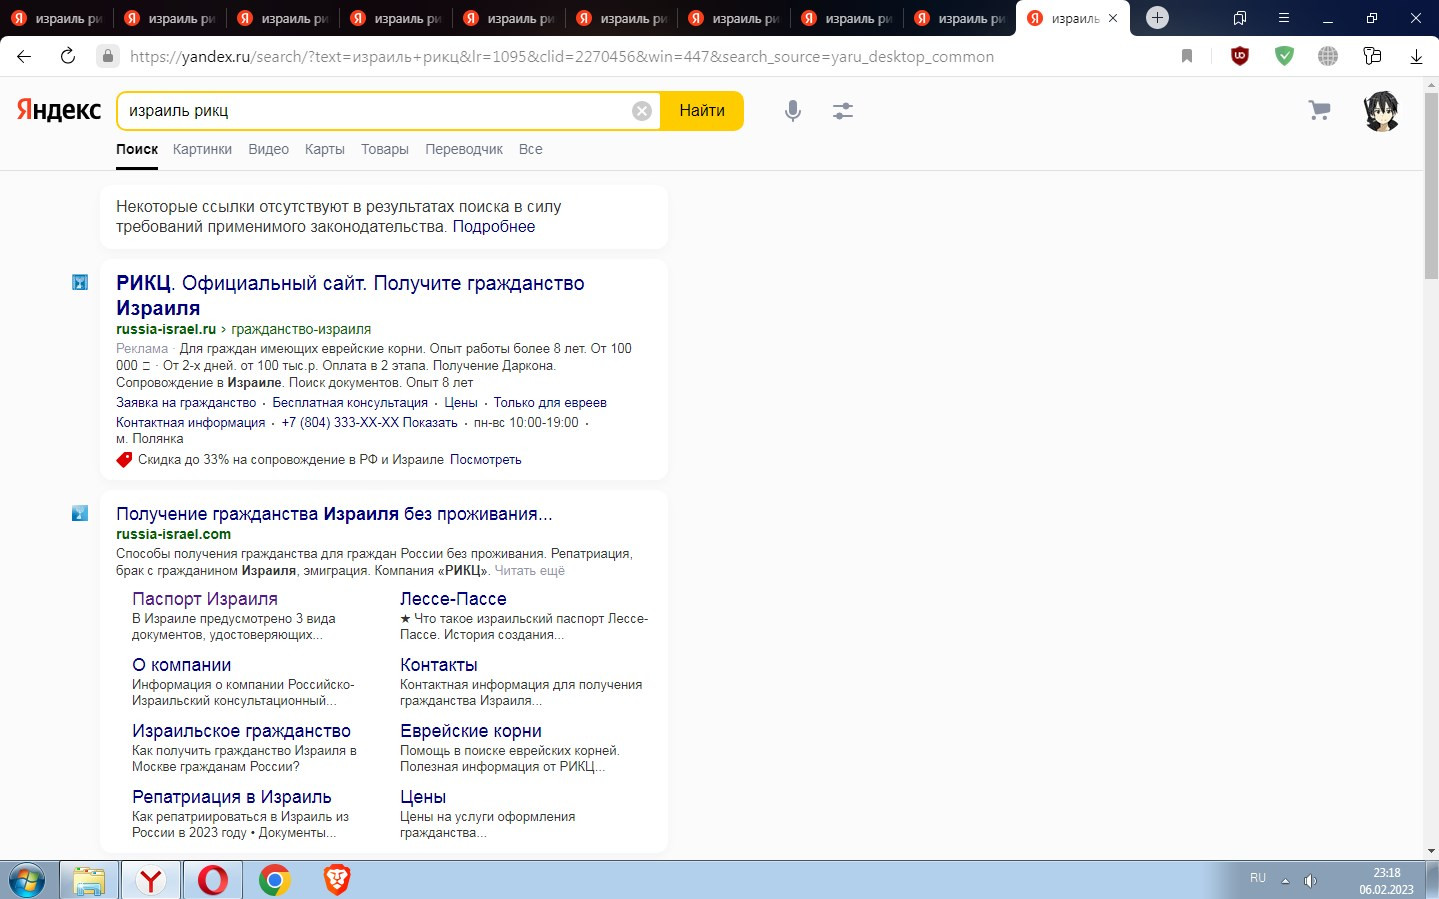1439x899 pixels.
Task: Open the uBlock Origin extension
Action: 1240,56
